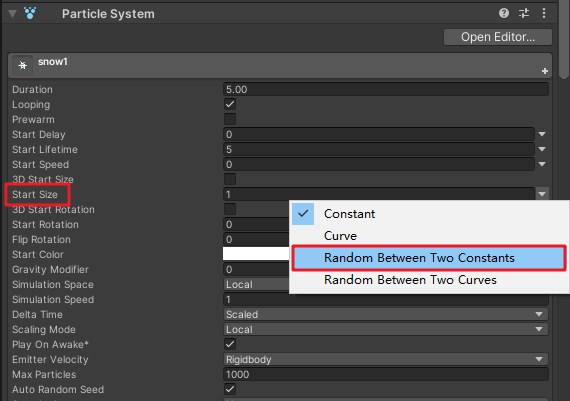This screenshot has height=401, width=570.
Task: Open the Simulation Space dropdown
Action: pyautogui.click(x=256, y=284)
